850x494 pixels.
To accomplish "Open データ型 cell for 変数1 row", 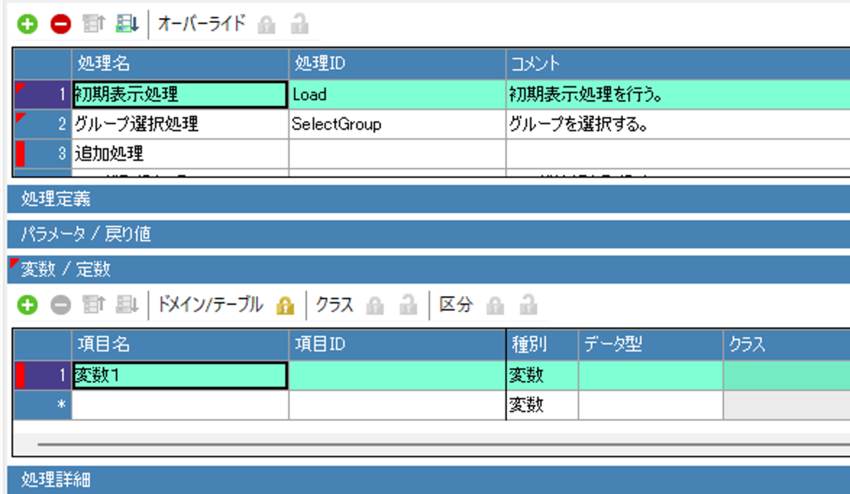I will click(651, 375).
